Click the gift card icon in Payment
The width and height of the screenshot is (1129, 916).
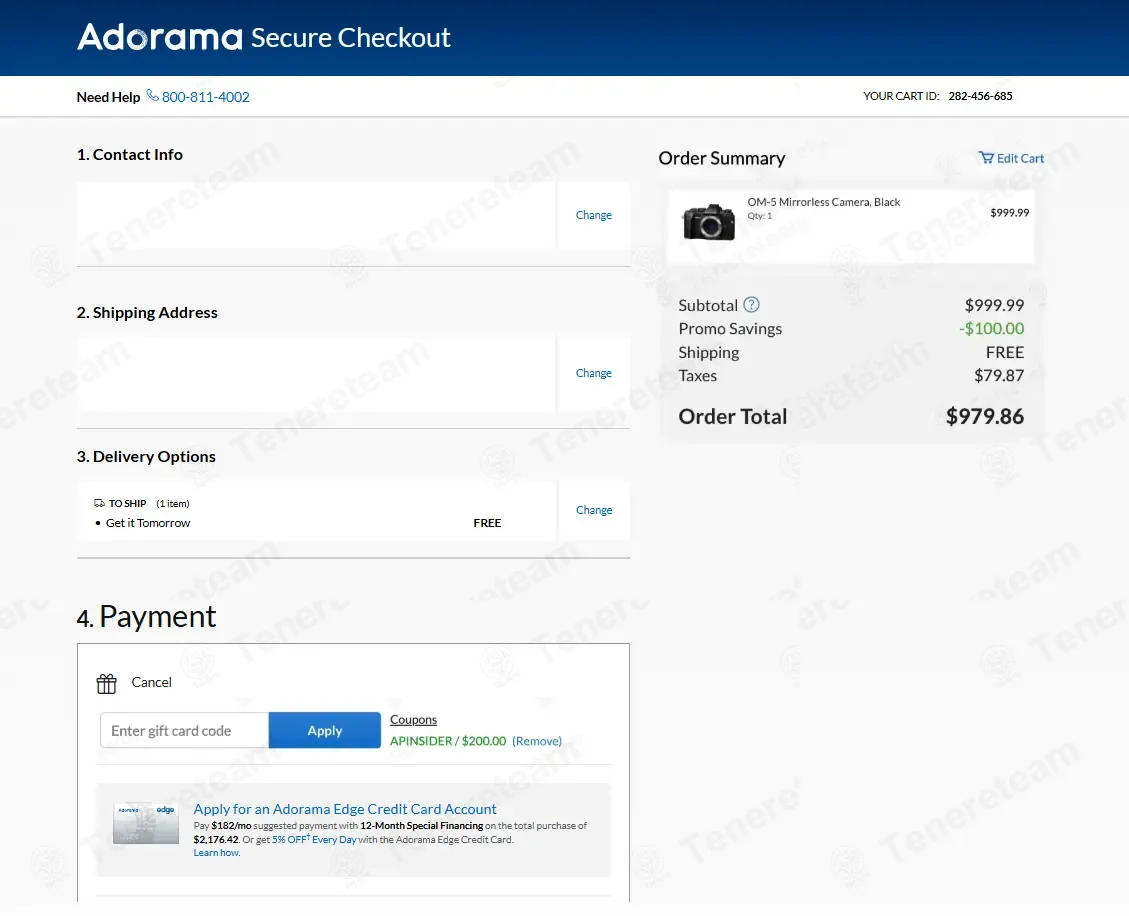click(107, 683)
